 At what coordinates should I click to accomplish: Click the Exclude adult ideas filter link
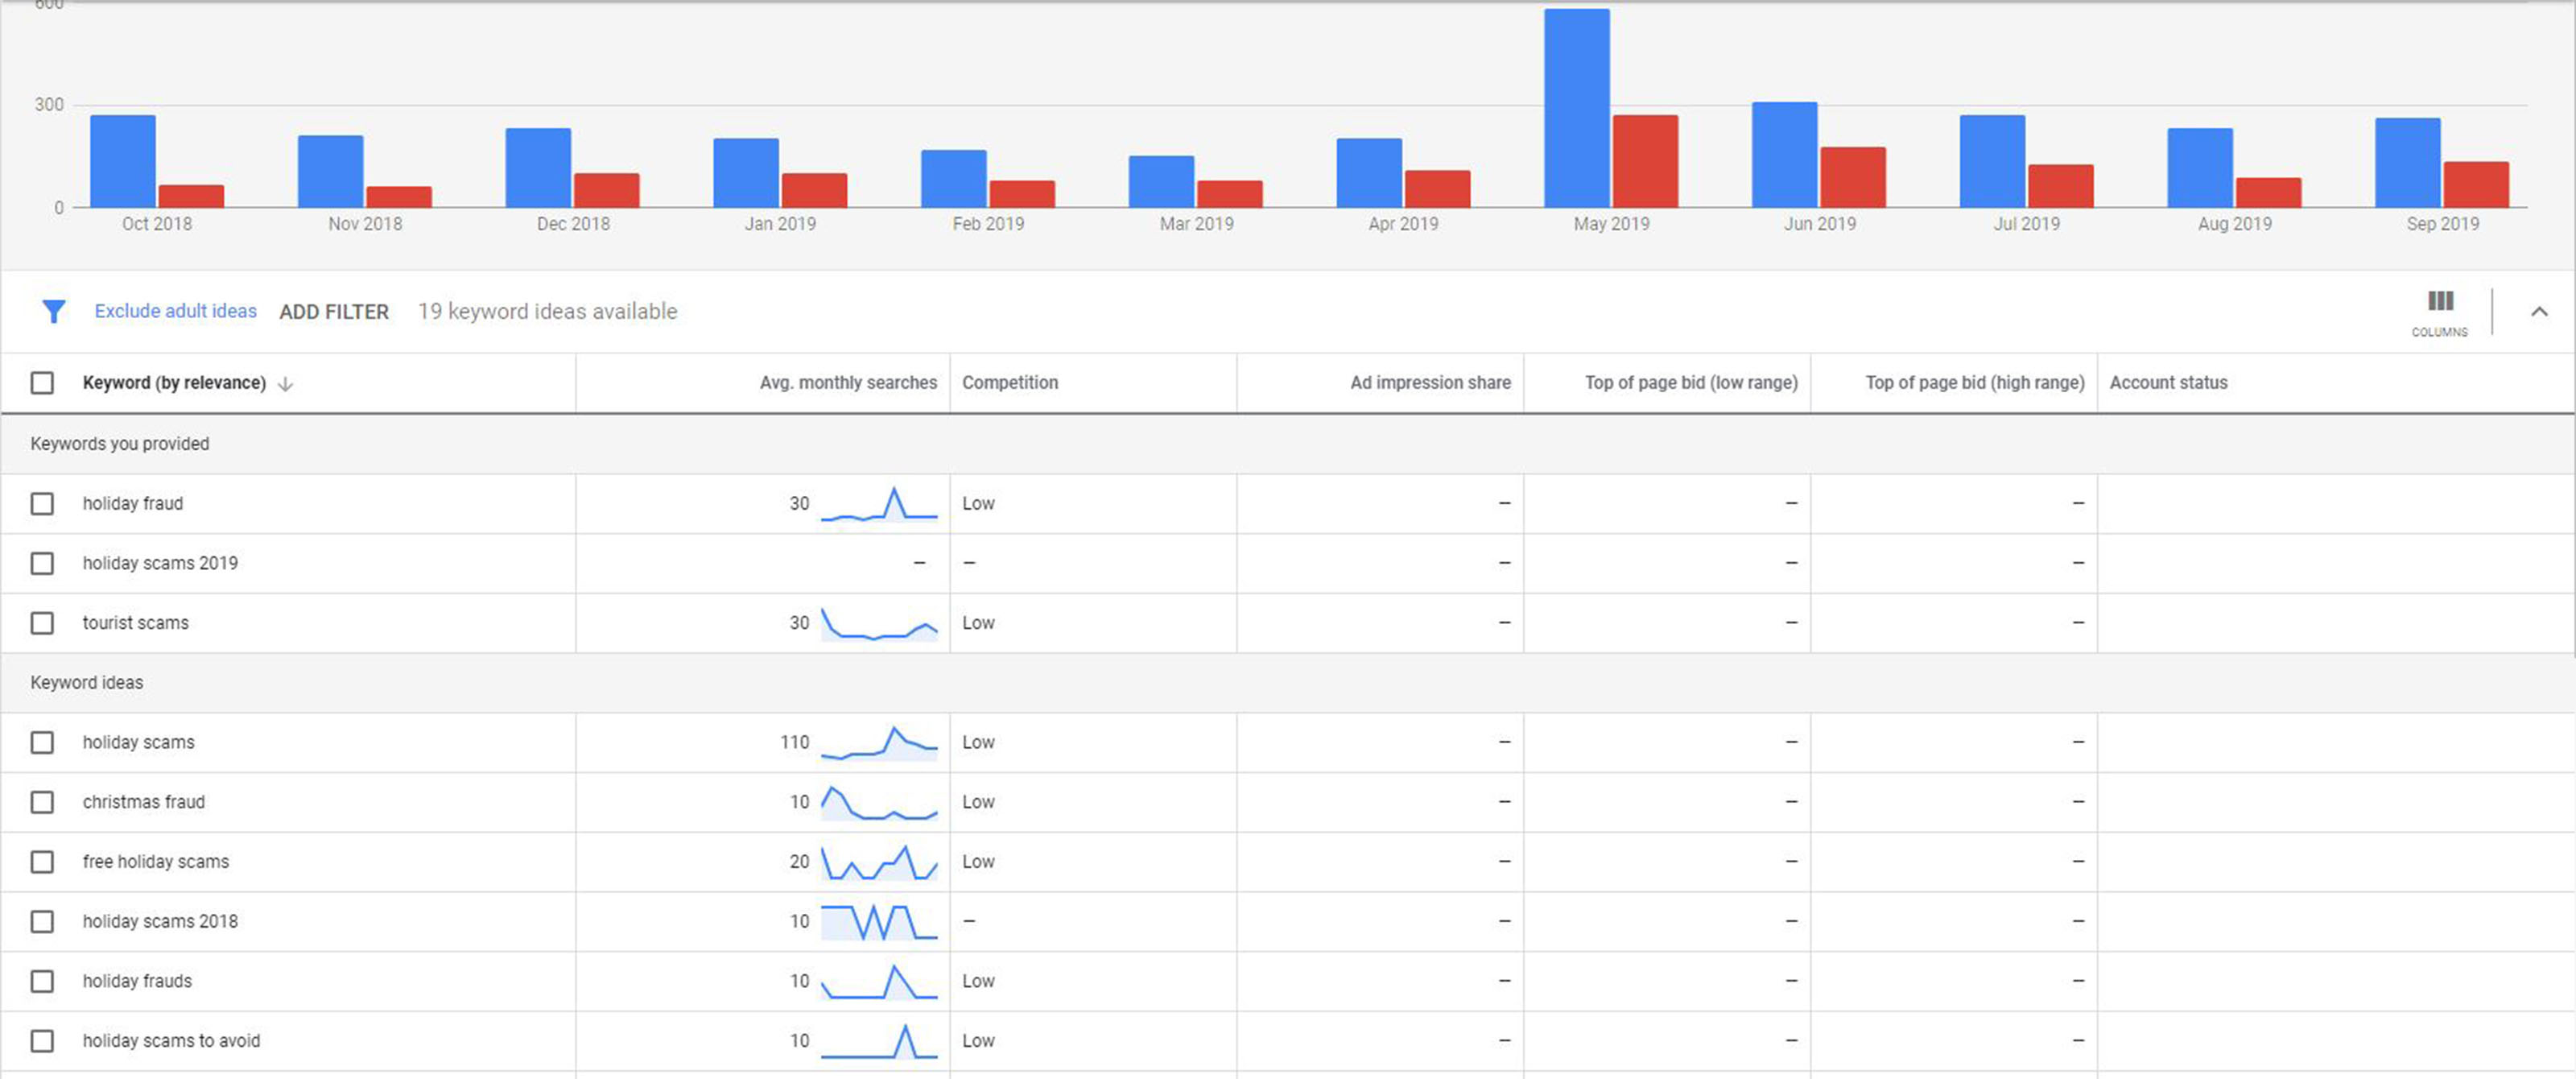click(x=175, y=311)
